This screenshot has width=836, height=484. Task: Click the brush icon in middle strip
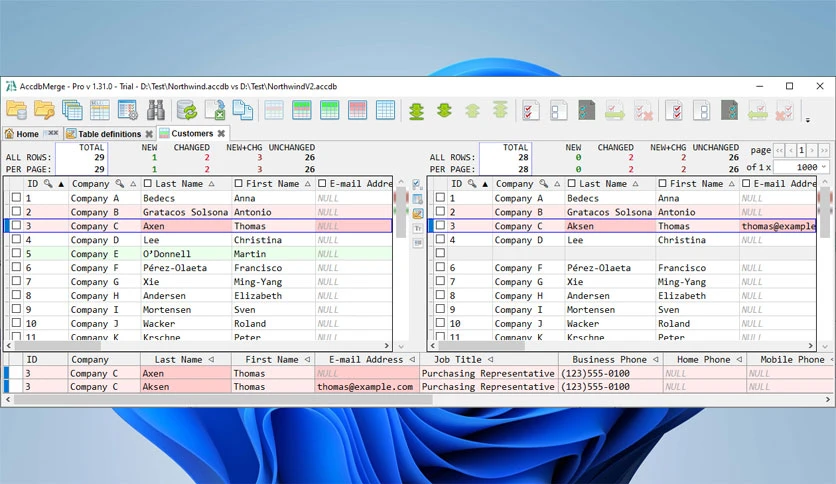417,214
